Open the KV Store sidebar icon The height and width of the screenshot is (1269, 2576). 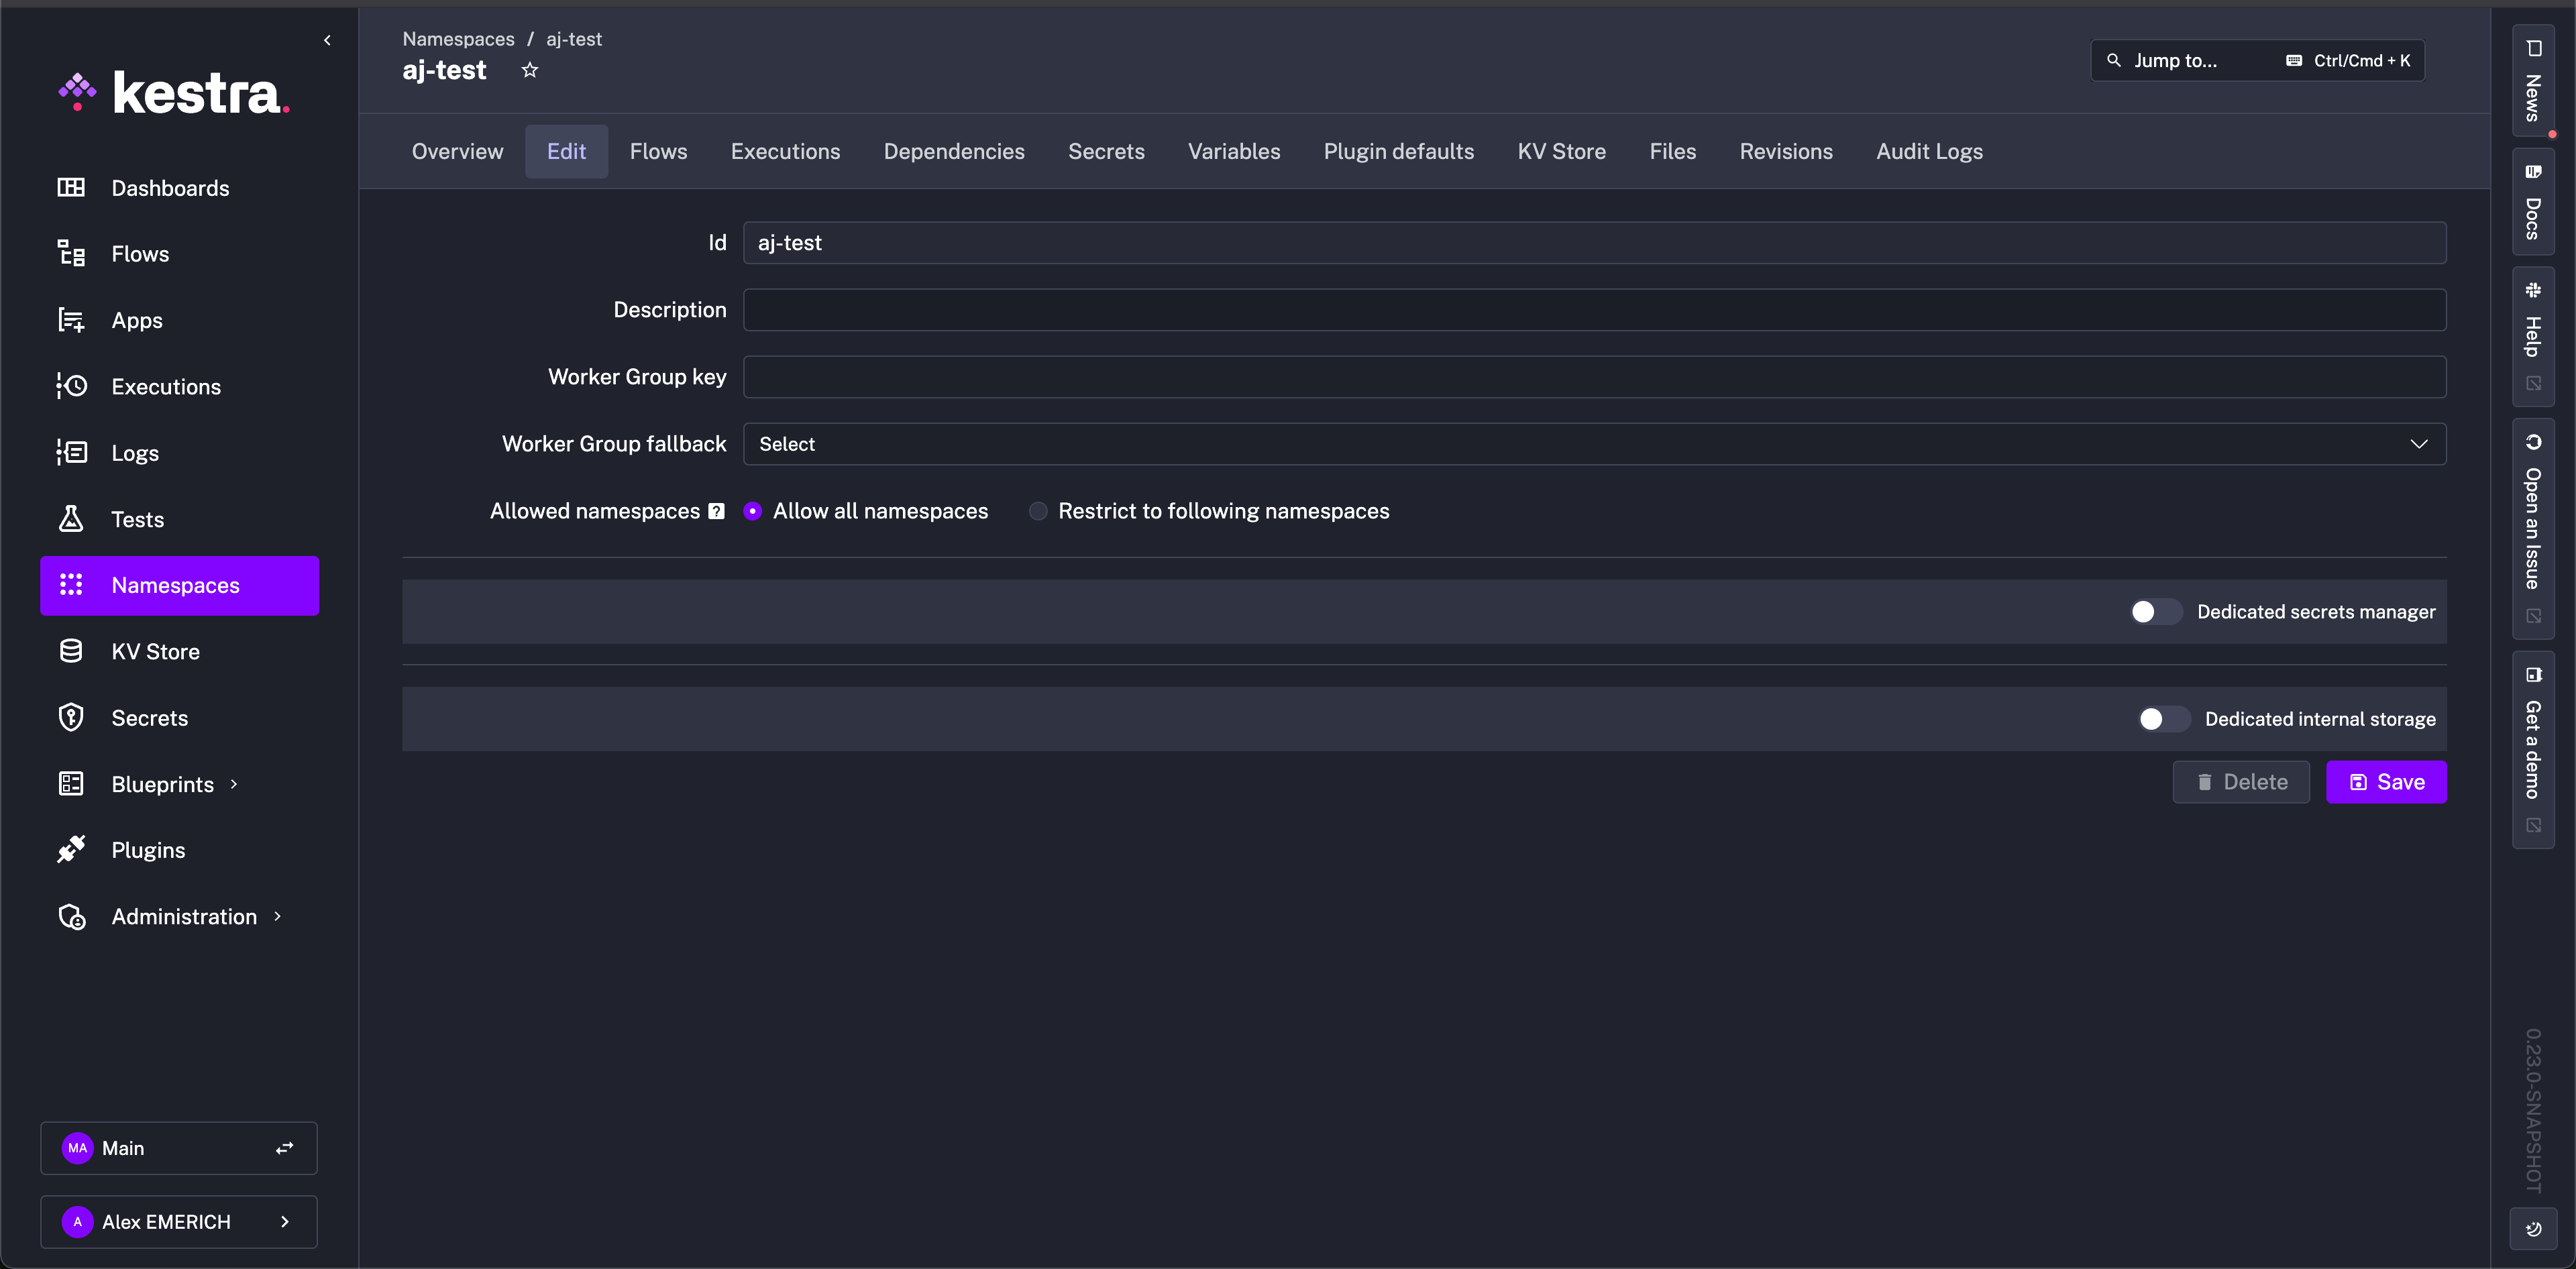pyautogui.click(x=71, y=651)
